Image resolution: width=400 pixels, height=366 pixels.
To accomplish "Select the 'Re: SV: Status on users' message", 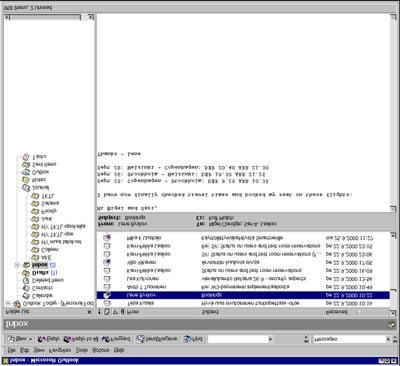I will pos(243,246).
